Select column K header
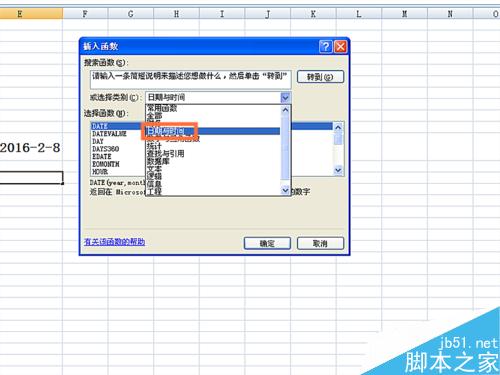Image resolution: width=500 pixels, height=375 pixels. point(313,14)
